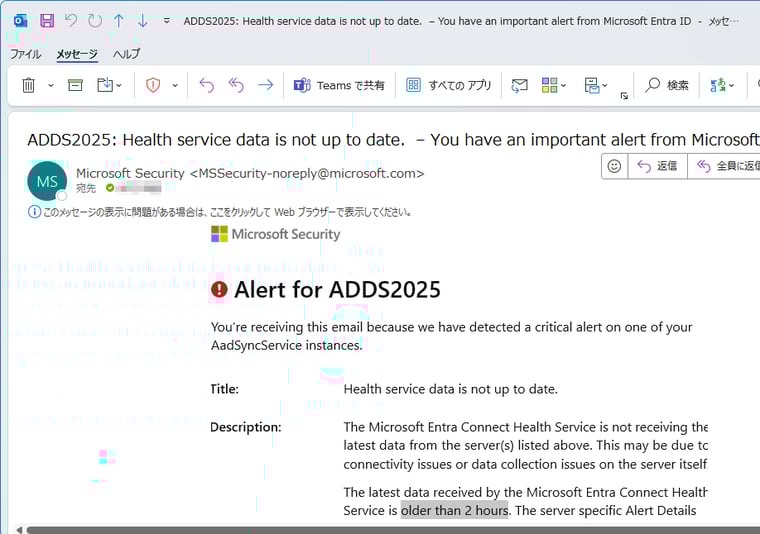
Task: Expand the shield report options dropdown
Action: click(175, 86)
